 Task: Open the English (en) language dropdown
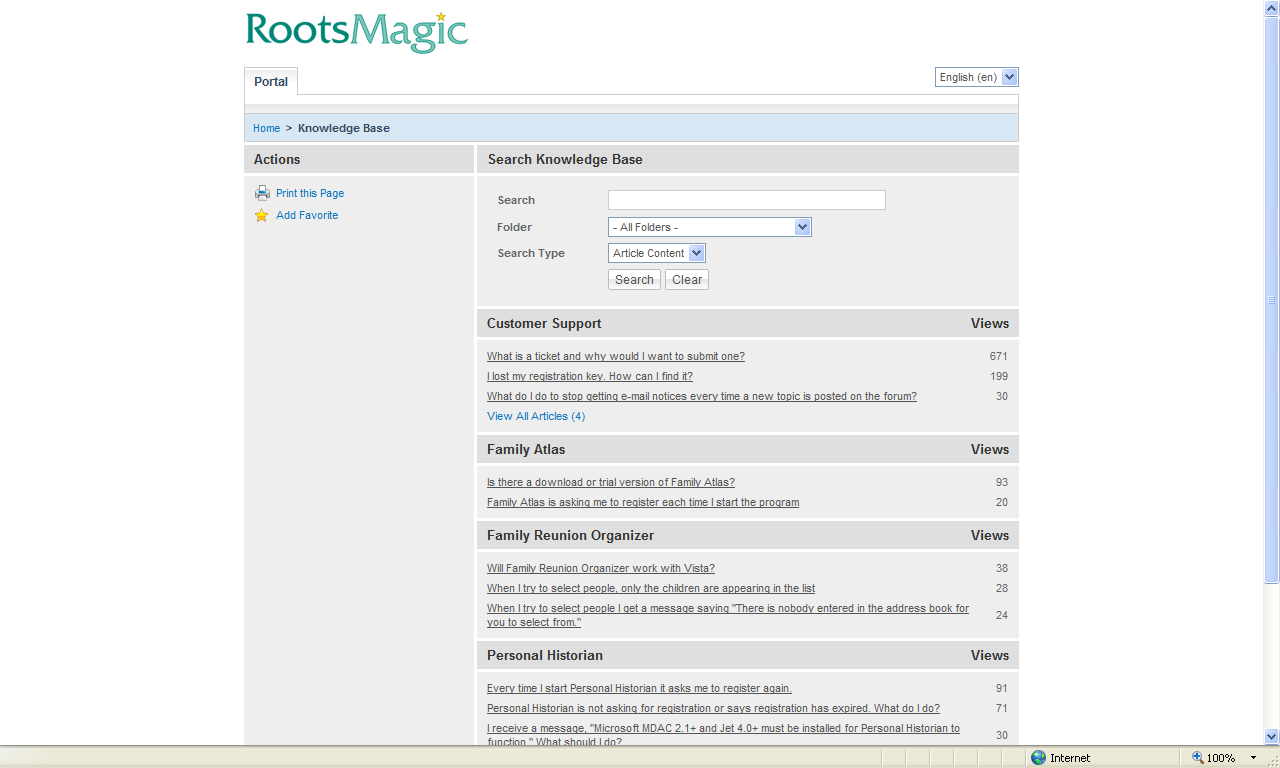[x=976, y=77]
